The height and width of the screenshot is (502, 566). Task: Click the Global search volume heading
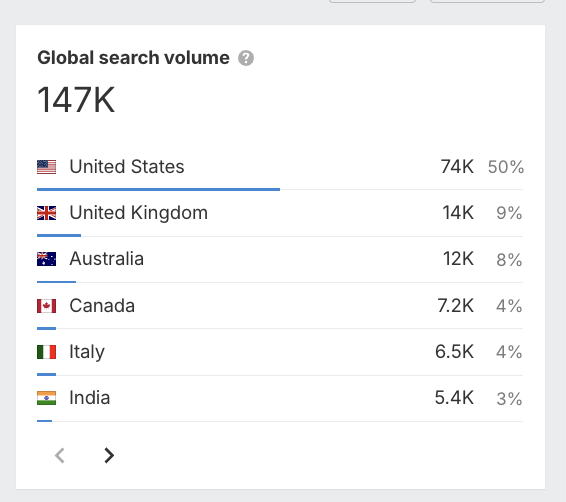click(133, 58)
